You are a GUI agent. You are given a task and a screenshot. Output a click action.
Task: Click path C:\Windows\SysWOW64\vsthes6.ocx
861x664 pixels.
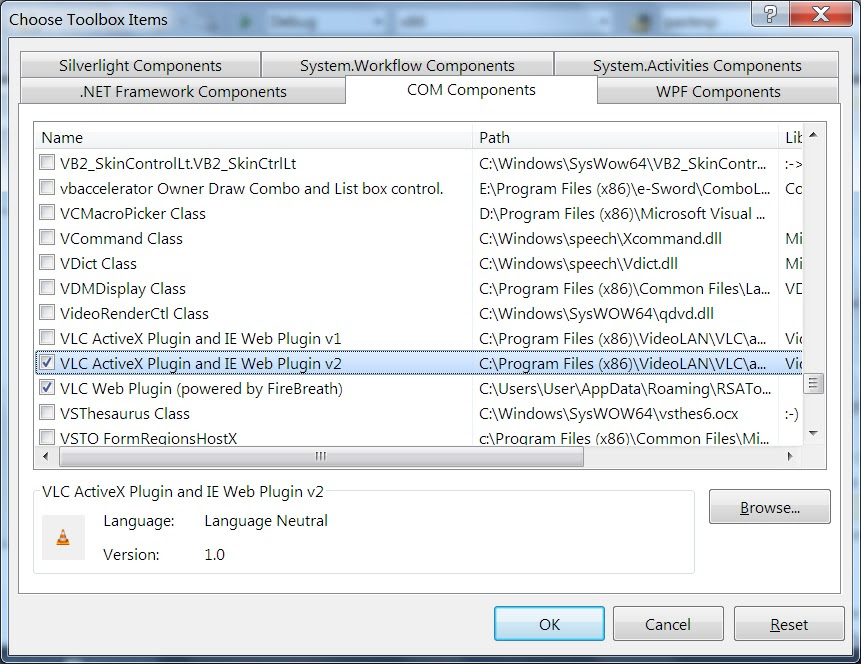[608, 414]
